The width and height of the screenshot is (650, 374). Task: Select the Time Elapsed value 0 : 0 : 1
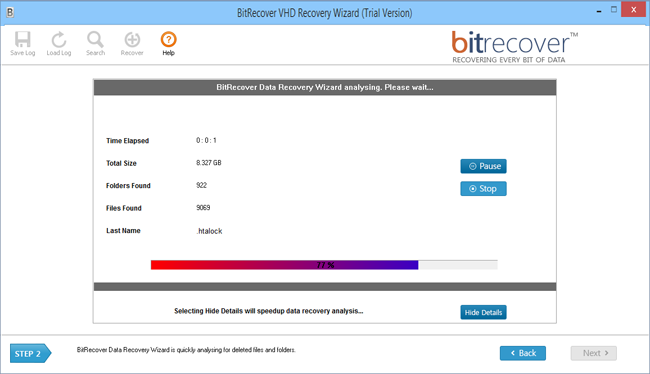tap(206, 141)
